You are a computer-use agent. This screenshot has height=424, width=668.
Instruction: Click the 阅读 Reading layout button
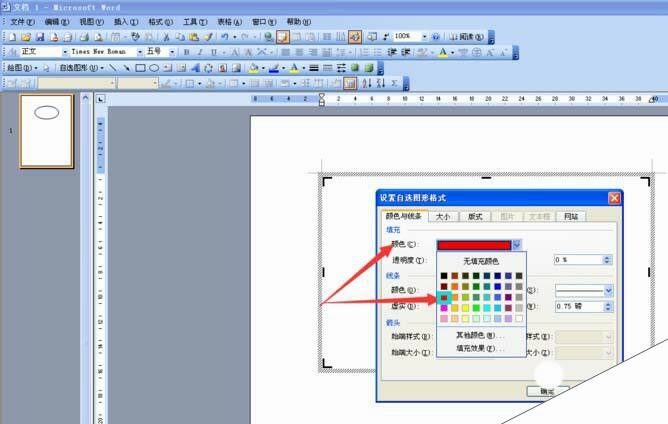coord(466,37)
